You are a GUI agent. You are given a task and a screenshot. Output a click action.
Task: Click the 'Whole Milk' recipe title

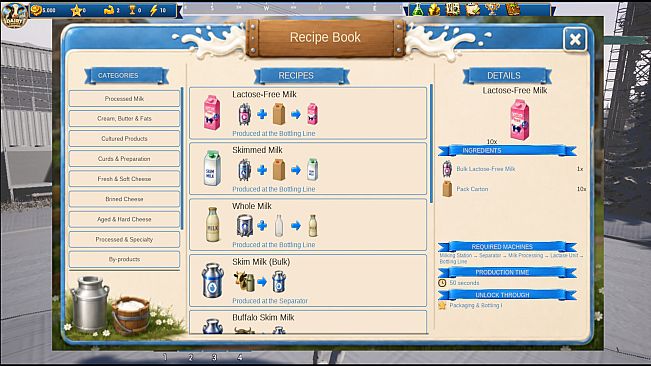[x=252, y=206]
